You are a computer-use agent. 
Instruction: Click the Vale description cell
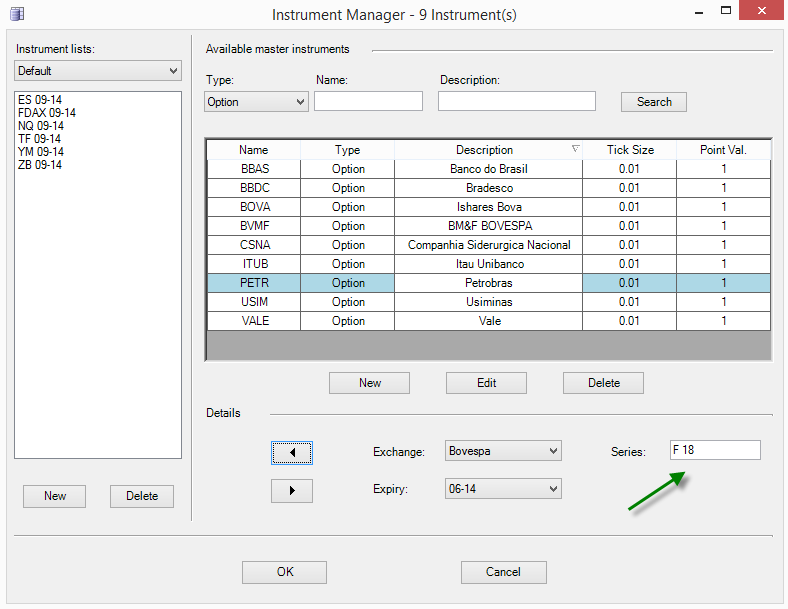click(x=488, y=321)
